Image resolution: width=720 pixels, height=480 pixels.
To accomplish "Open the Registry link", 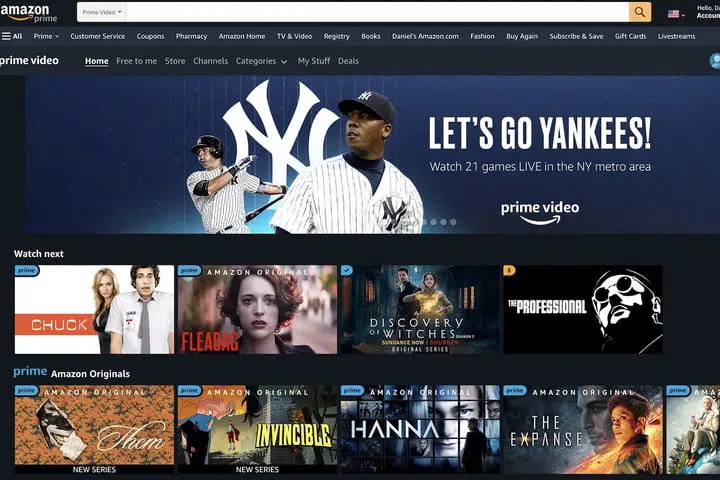I will [x=336, y=36].
